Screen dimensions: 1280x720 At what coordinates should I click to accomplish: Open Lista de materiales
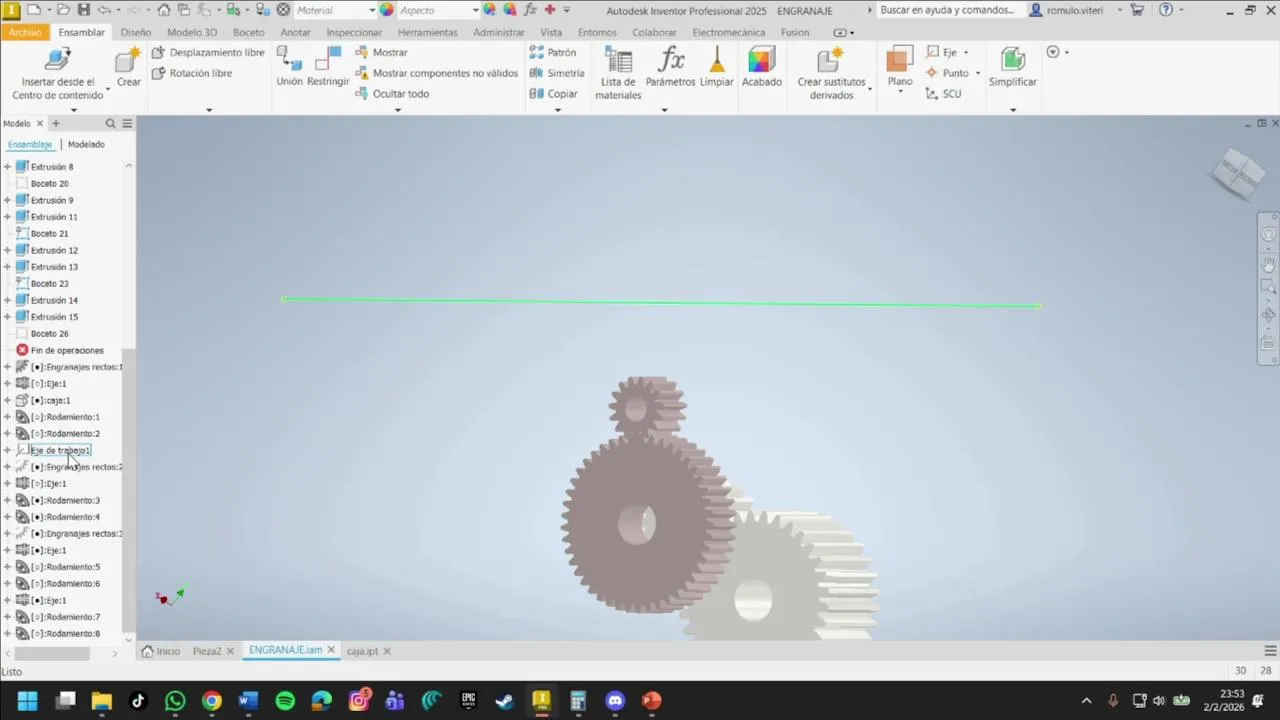pyautogui.click(x=618, y=74)
